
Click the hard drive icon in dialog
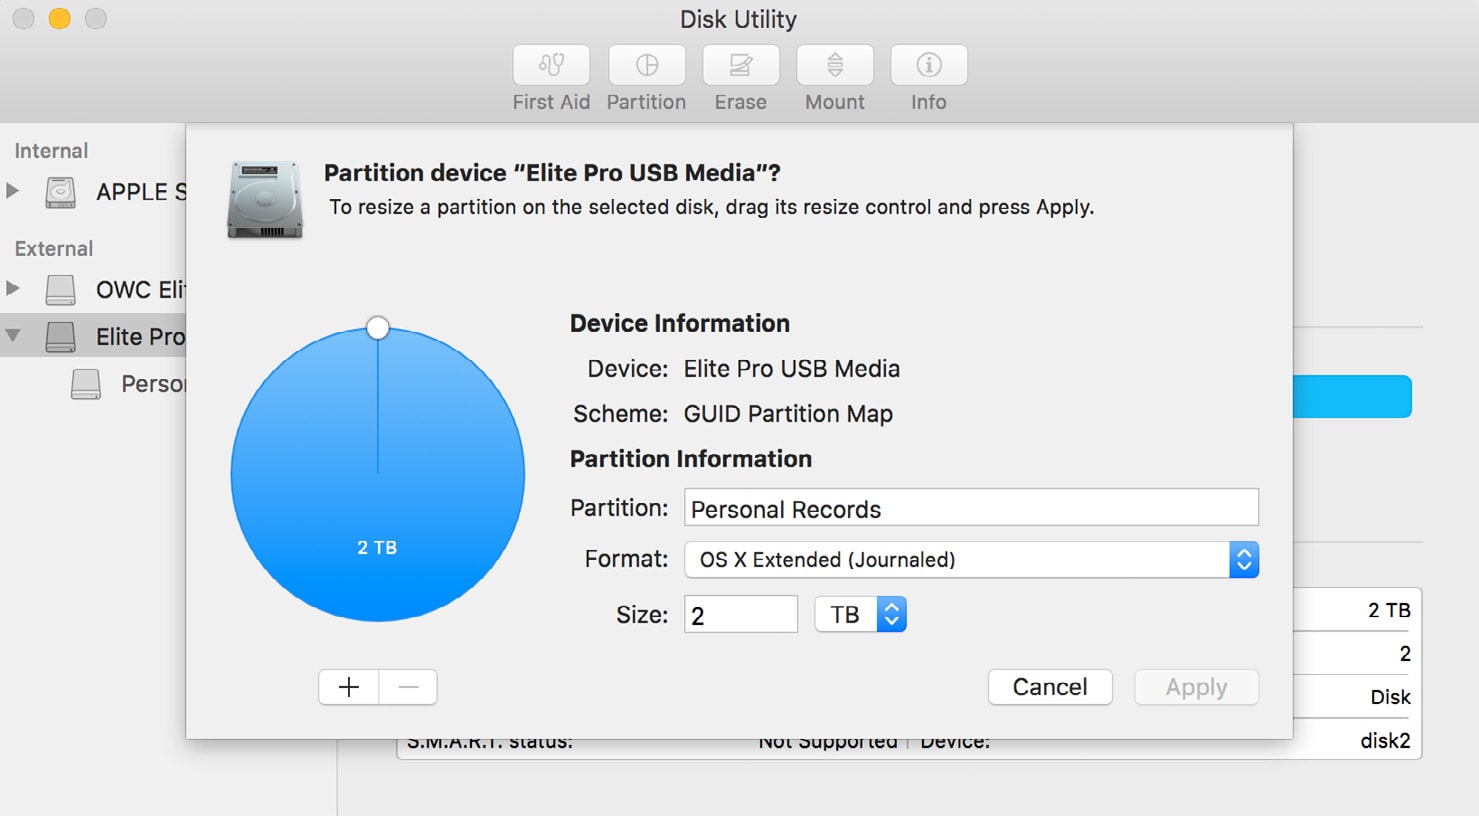[x=265, y=199]
